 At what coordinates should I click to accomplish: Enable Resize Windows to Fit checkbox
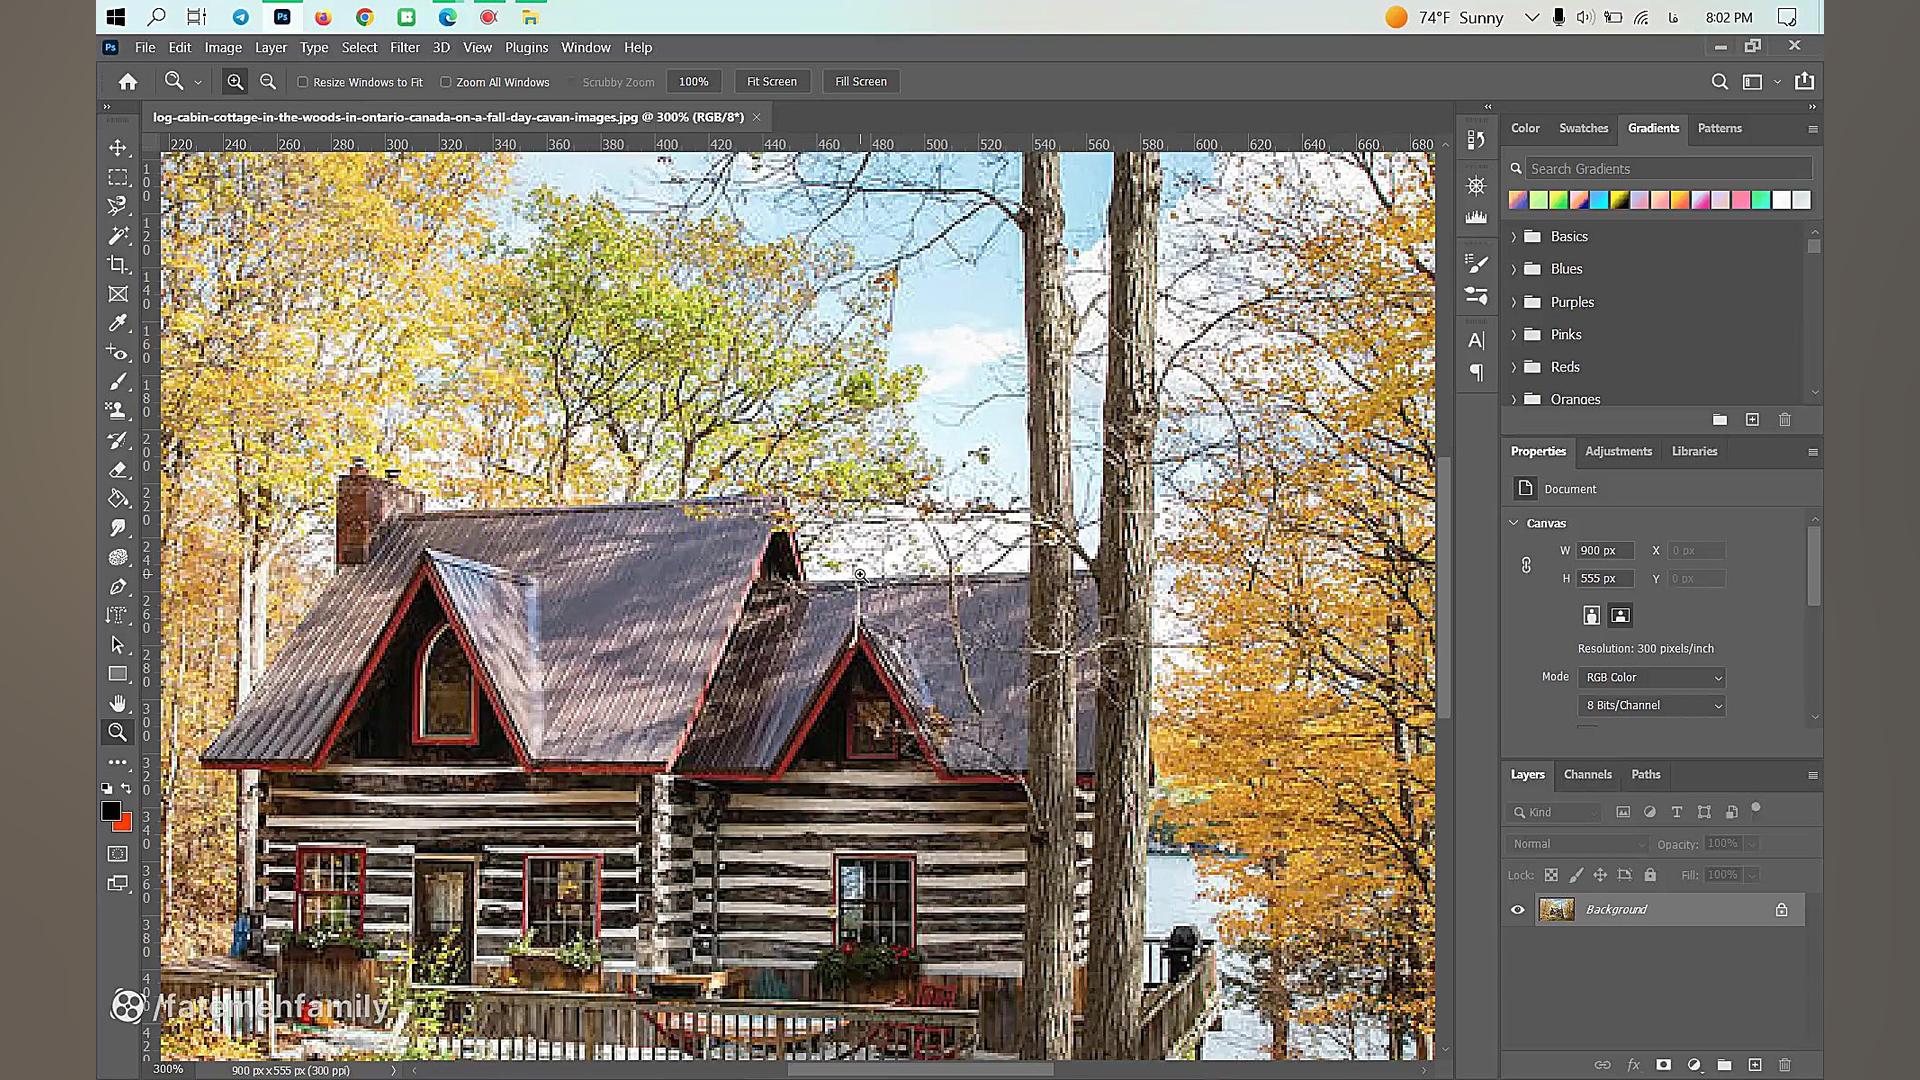tap(303, 82)
